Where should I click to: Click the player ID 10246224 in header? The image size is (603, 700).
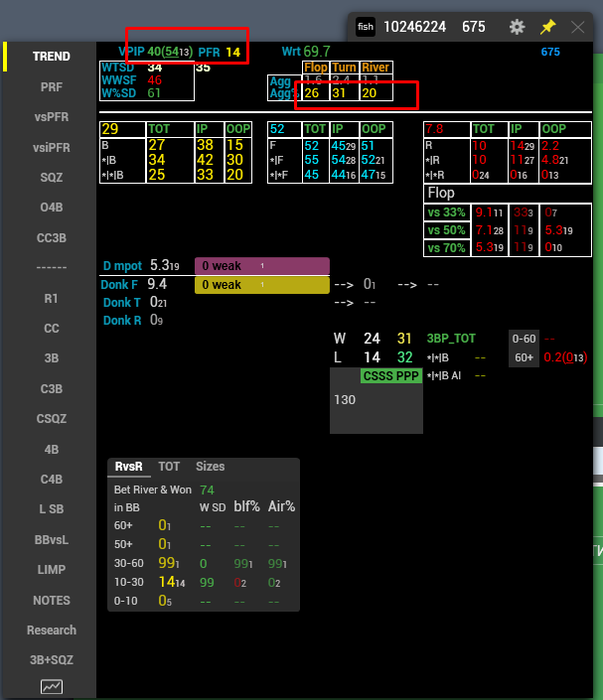coord(415,27)
